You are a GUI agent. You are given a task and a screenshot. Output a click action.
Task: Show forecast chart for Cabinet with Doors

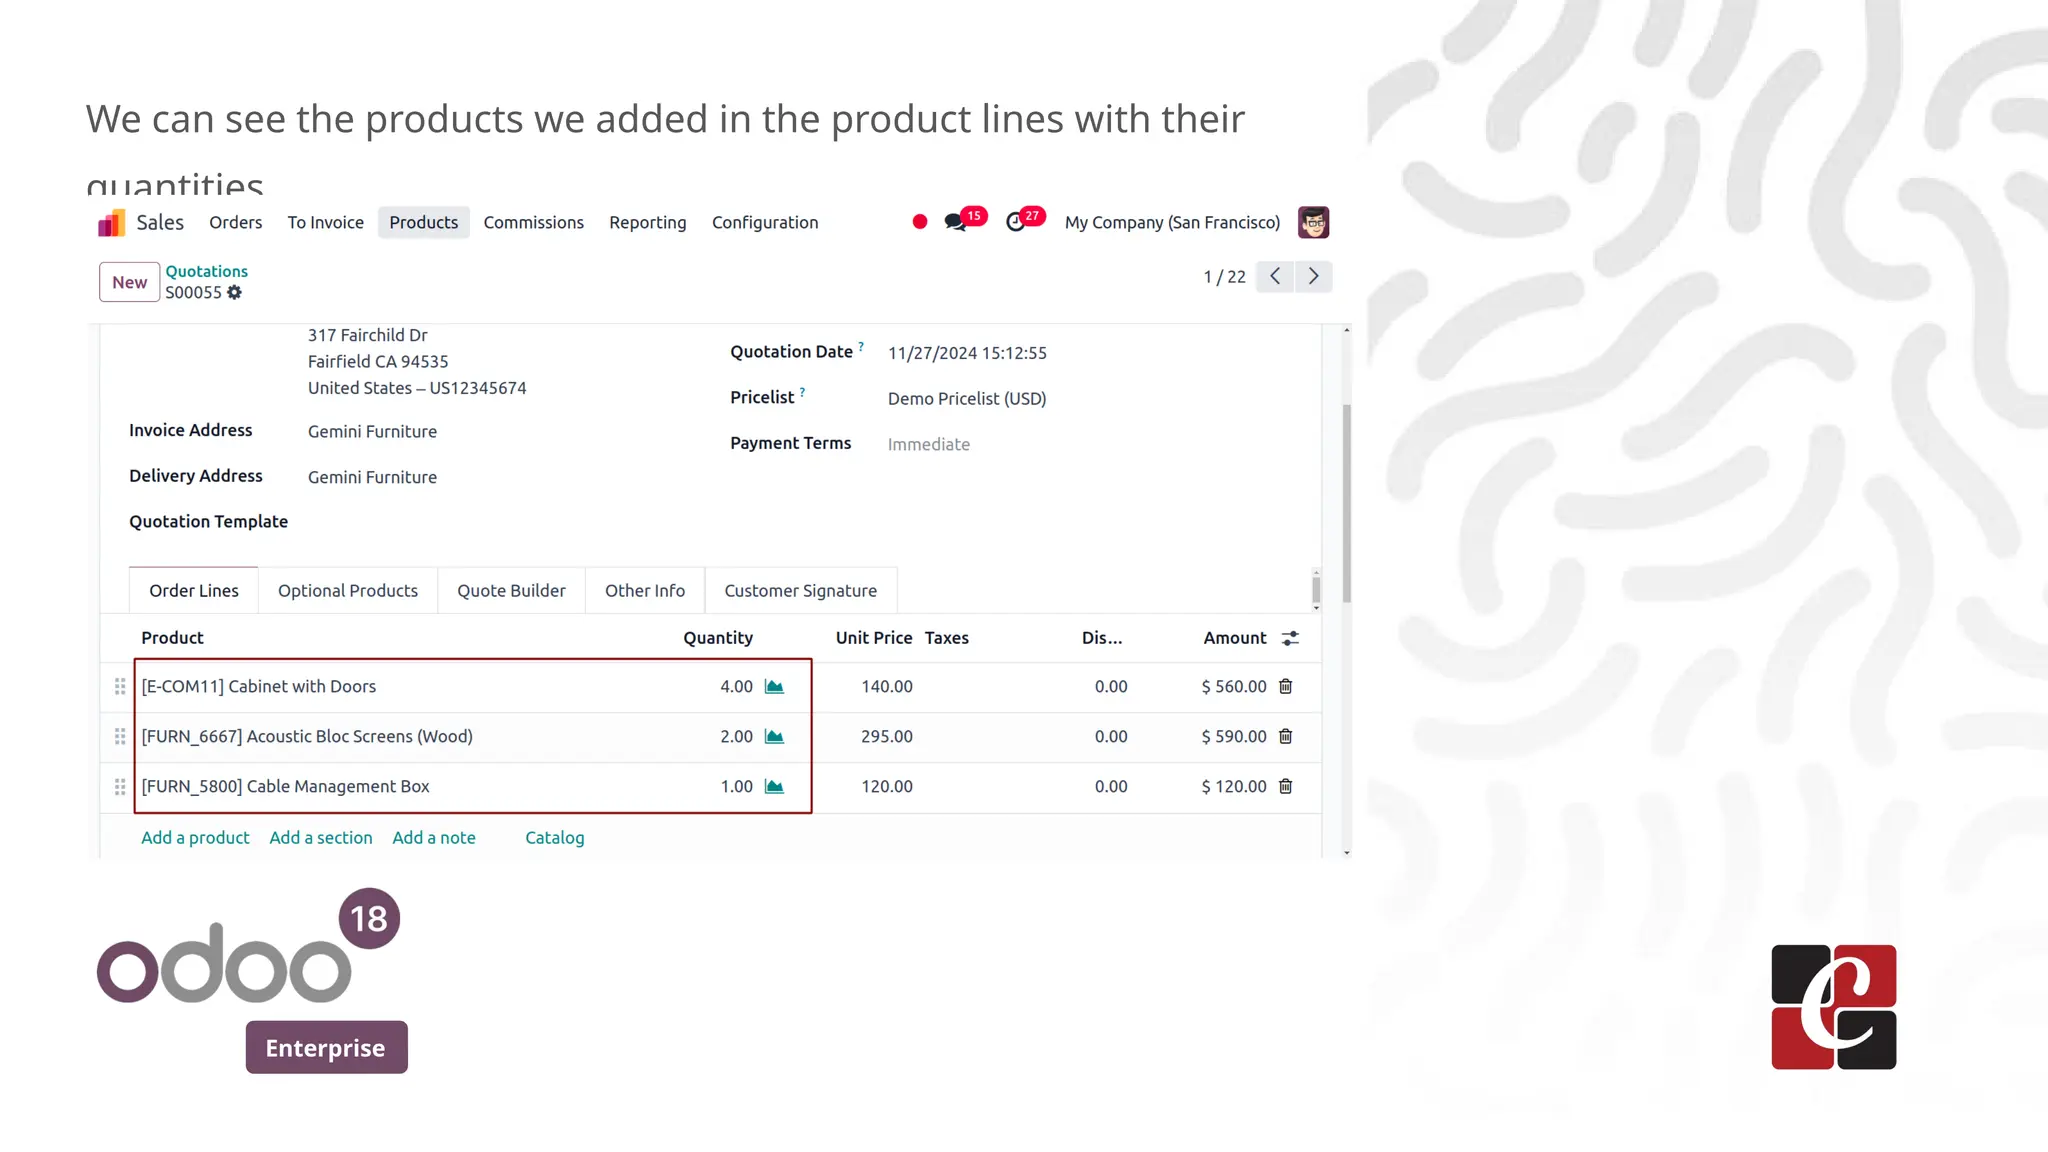click(774, 686)
